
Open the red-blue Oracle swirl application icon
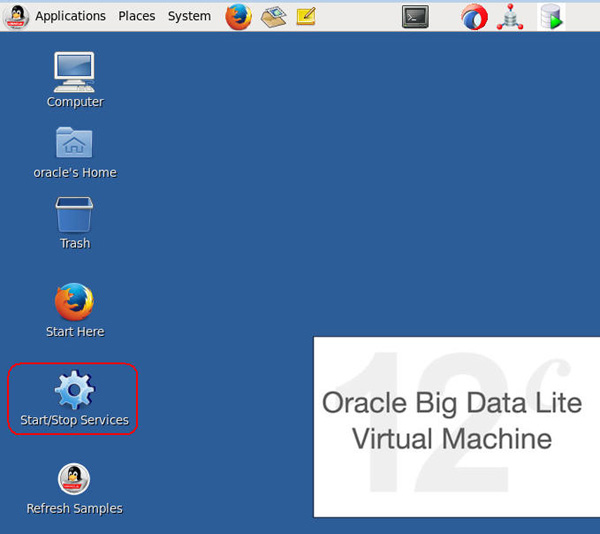tap(474, 17)
